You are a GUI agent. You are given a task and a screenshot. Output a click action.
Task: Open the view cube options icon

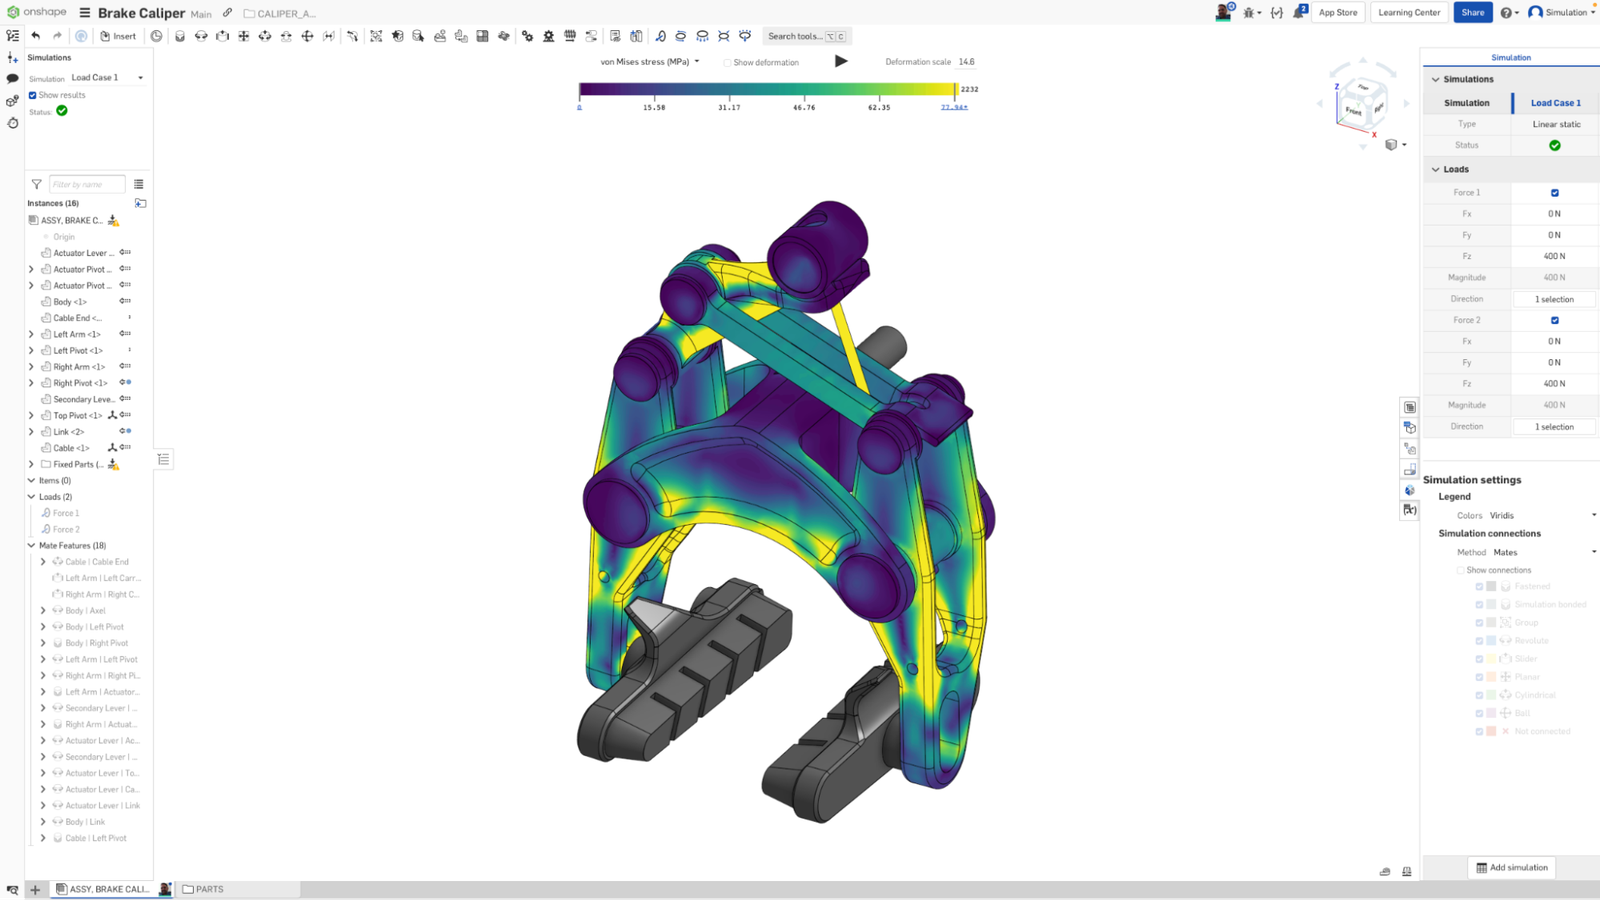tap(1392, 145)
